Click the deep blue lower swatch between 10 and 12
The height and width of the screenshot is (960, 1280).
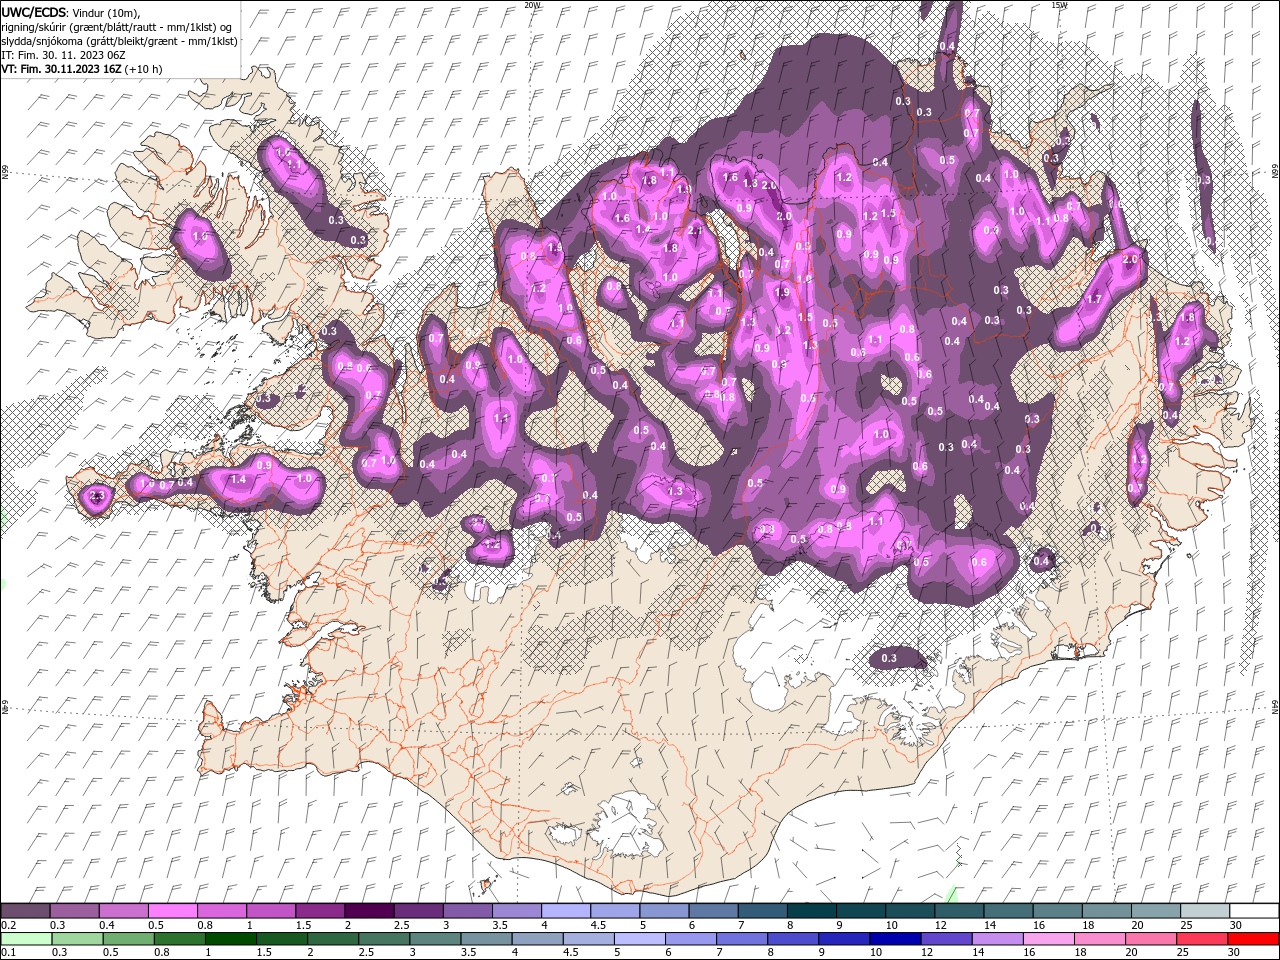click(x=896, y=939)
